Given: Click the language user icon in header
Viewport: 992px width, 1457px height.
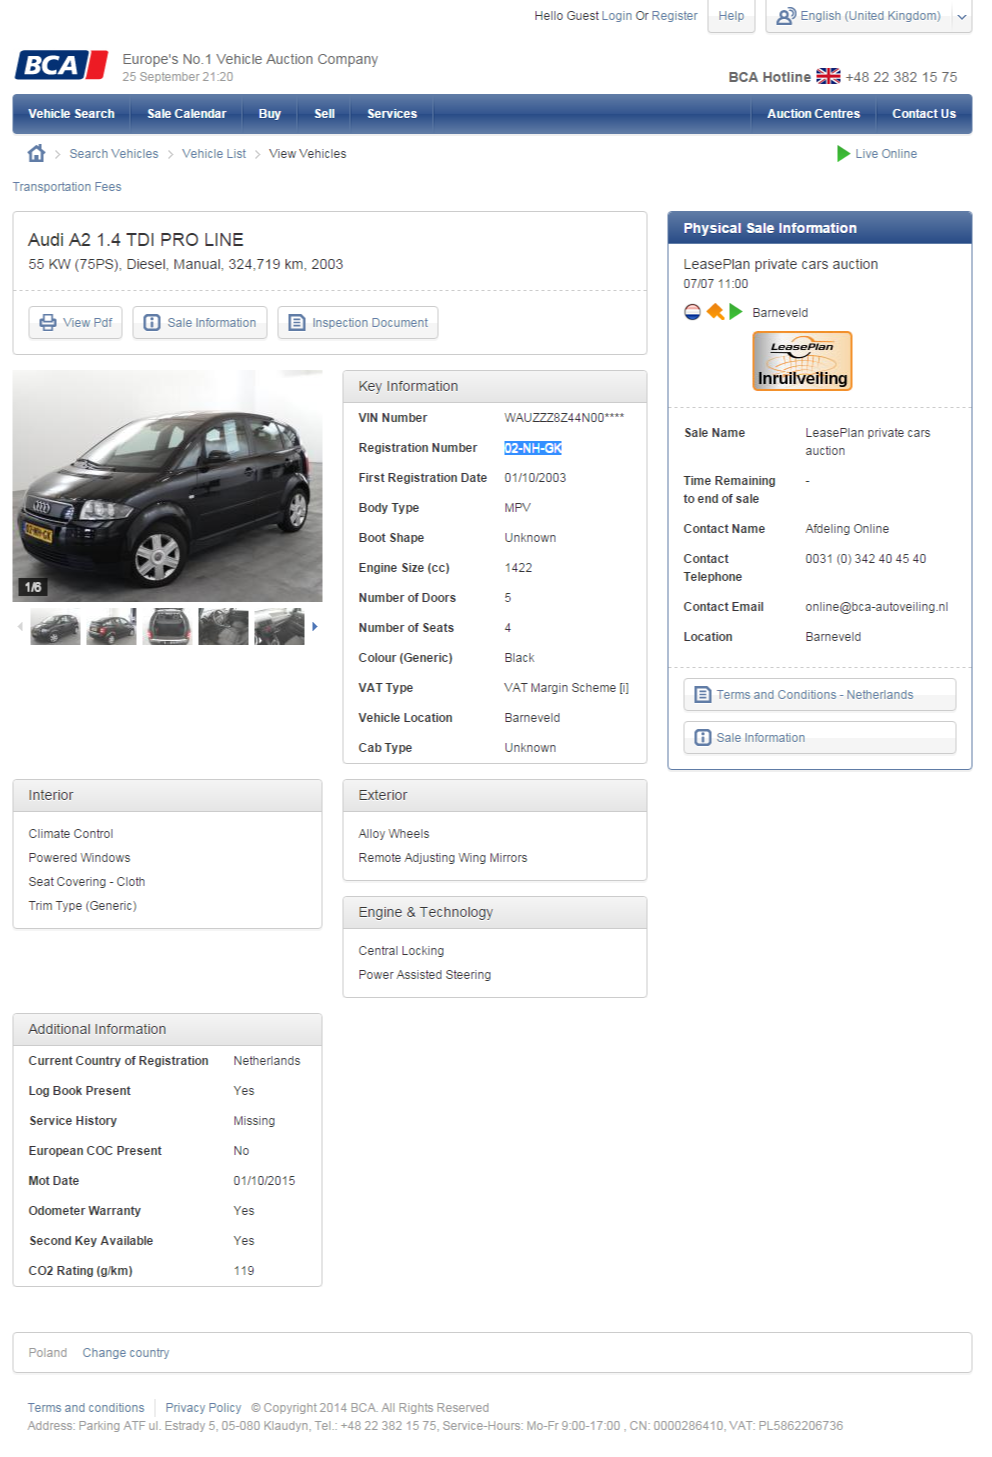Looking at the screenshot, I should (x=786, y=16).
